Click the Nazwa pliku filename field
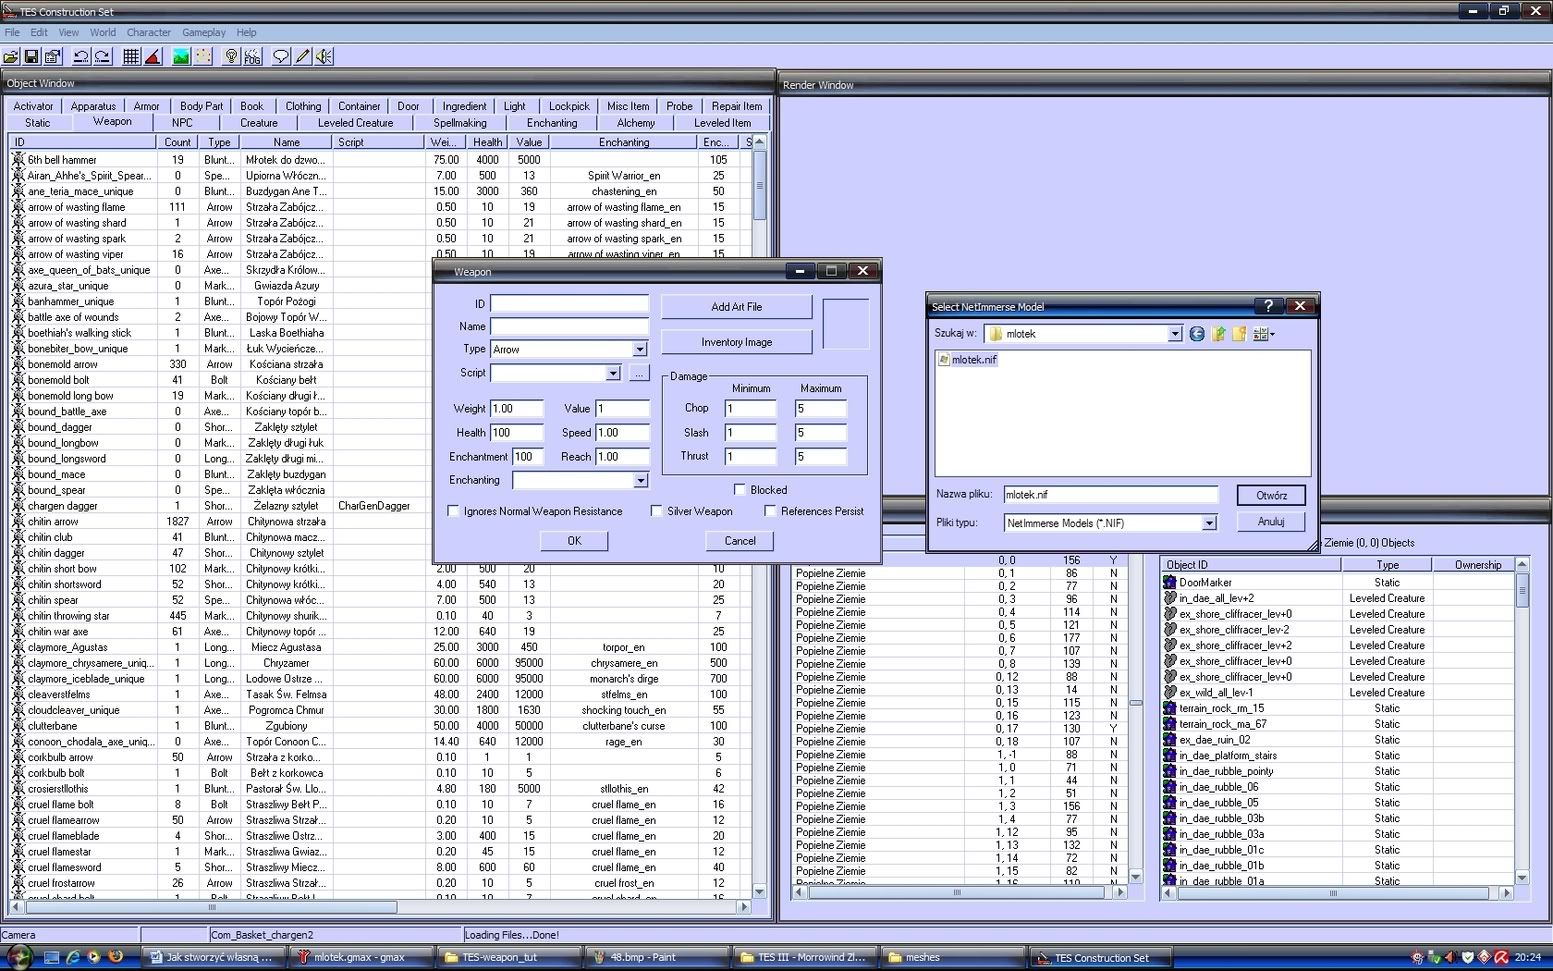This screenshot has height=971, width=1553. click(1111, 494)
